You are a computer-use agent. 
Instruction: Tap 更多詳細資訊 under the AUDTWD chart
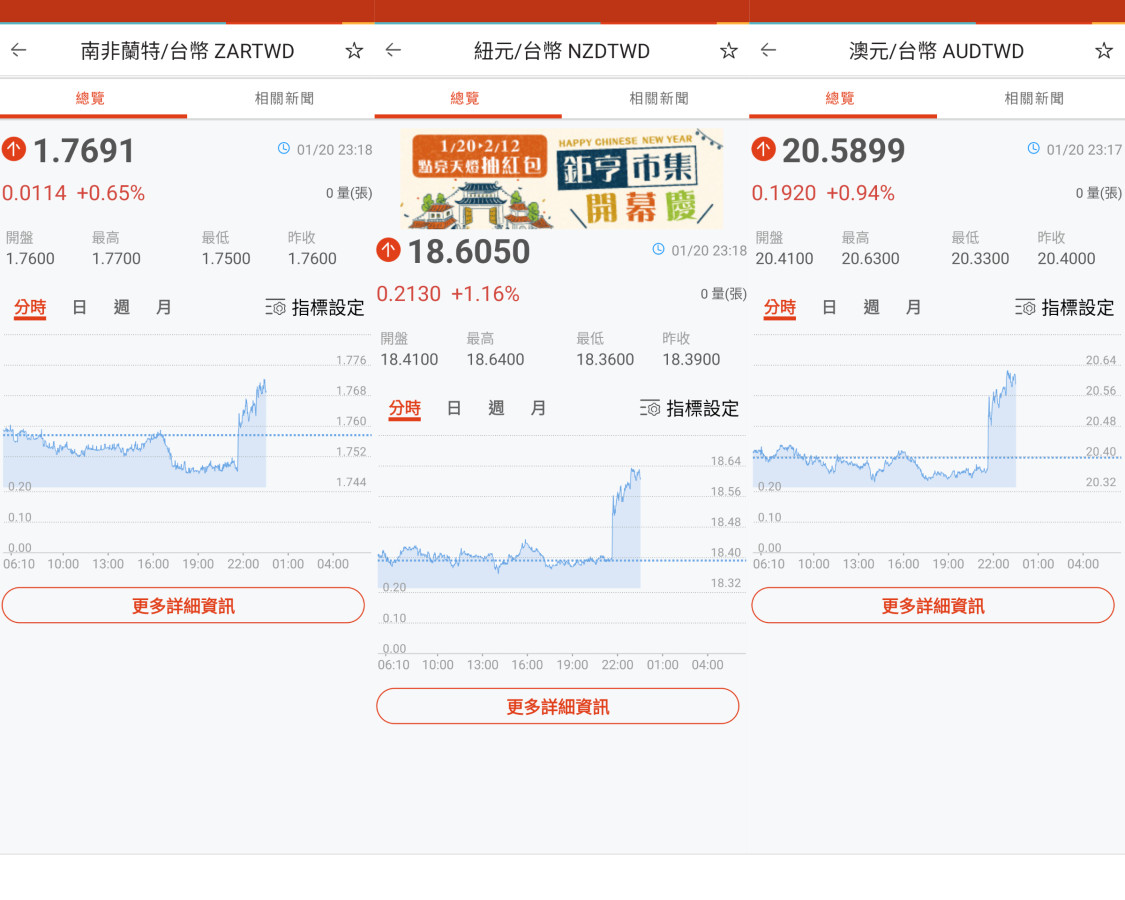tap(932, 606)
